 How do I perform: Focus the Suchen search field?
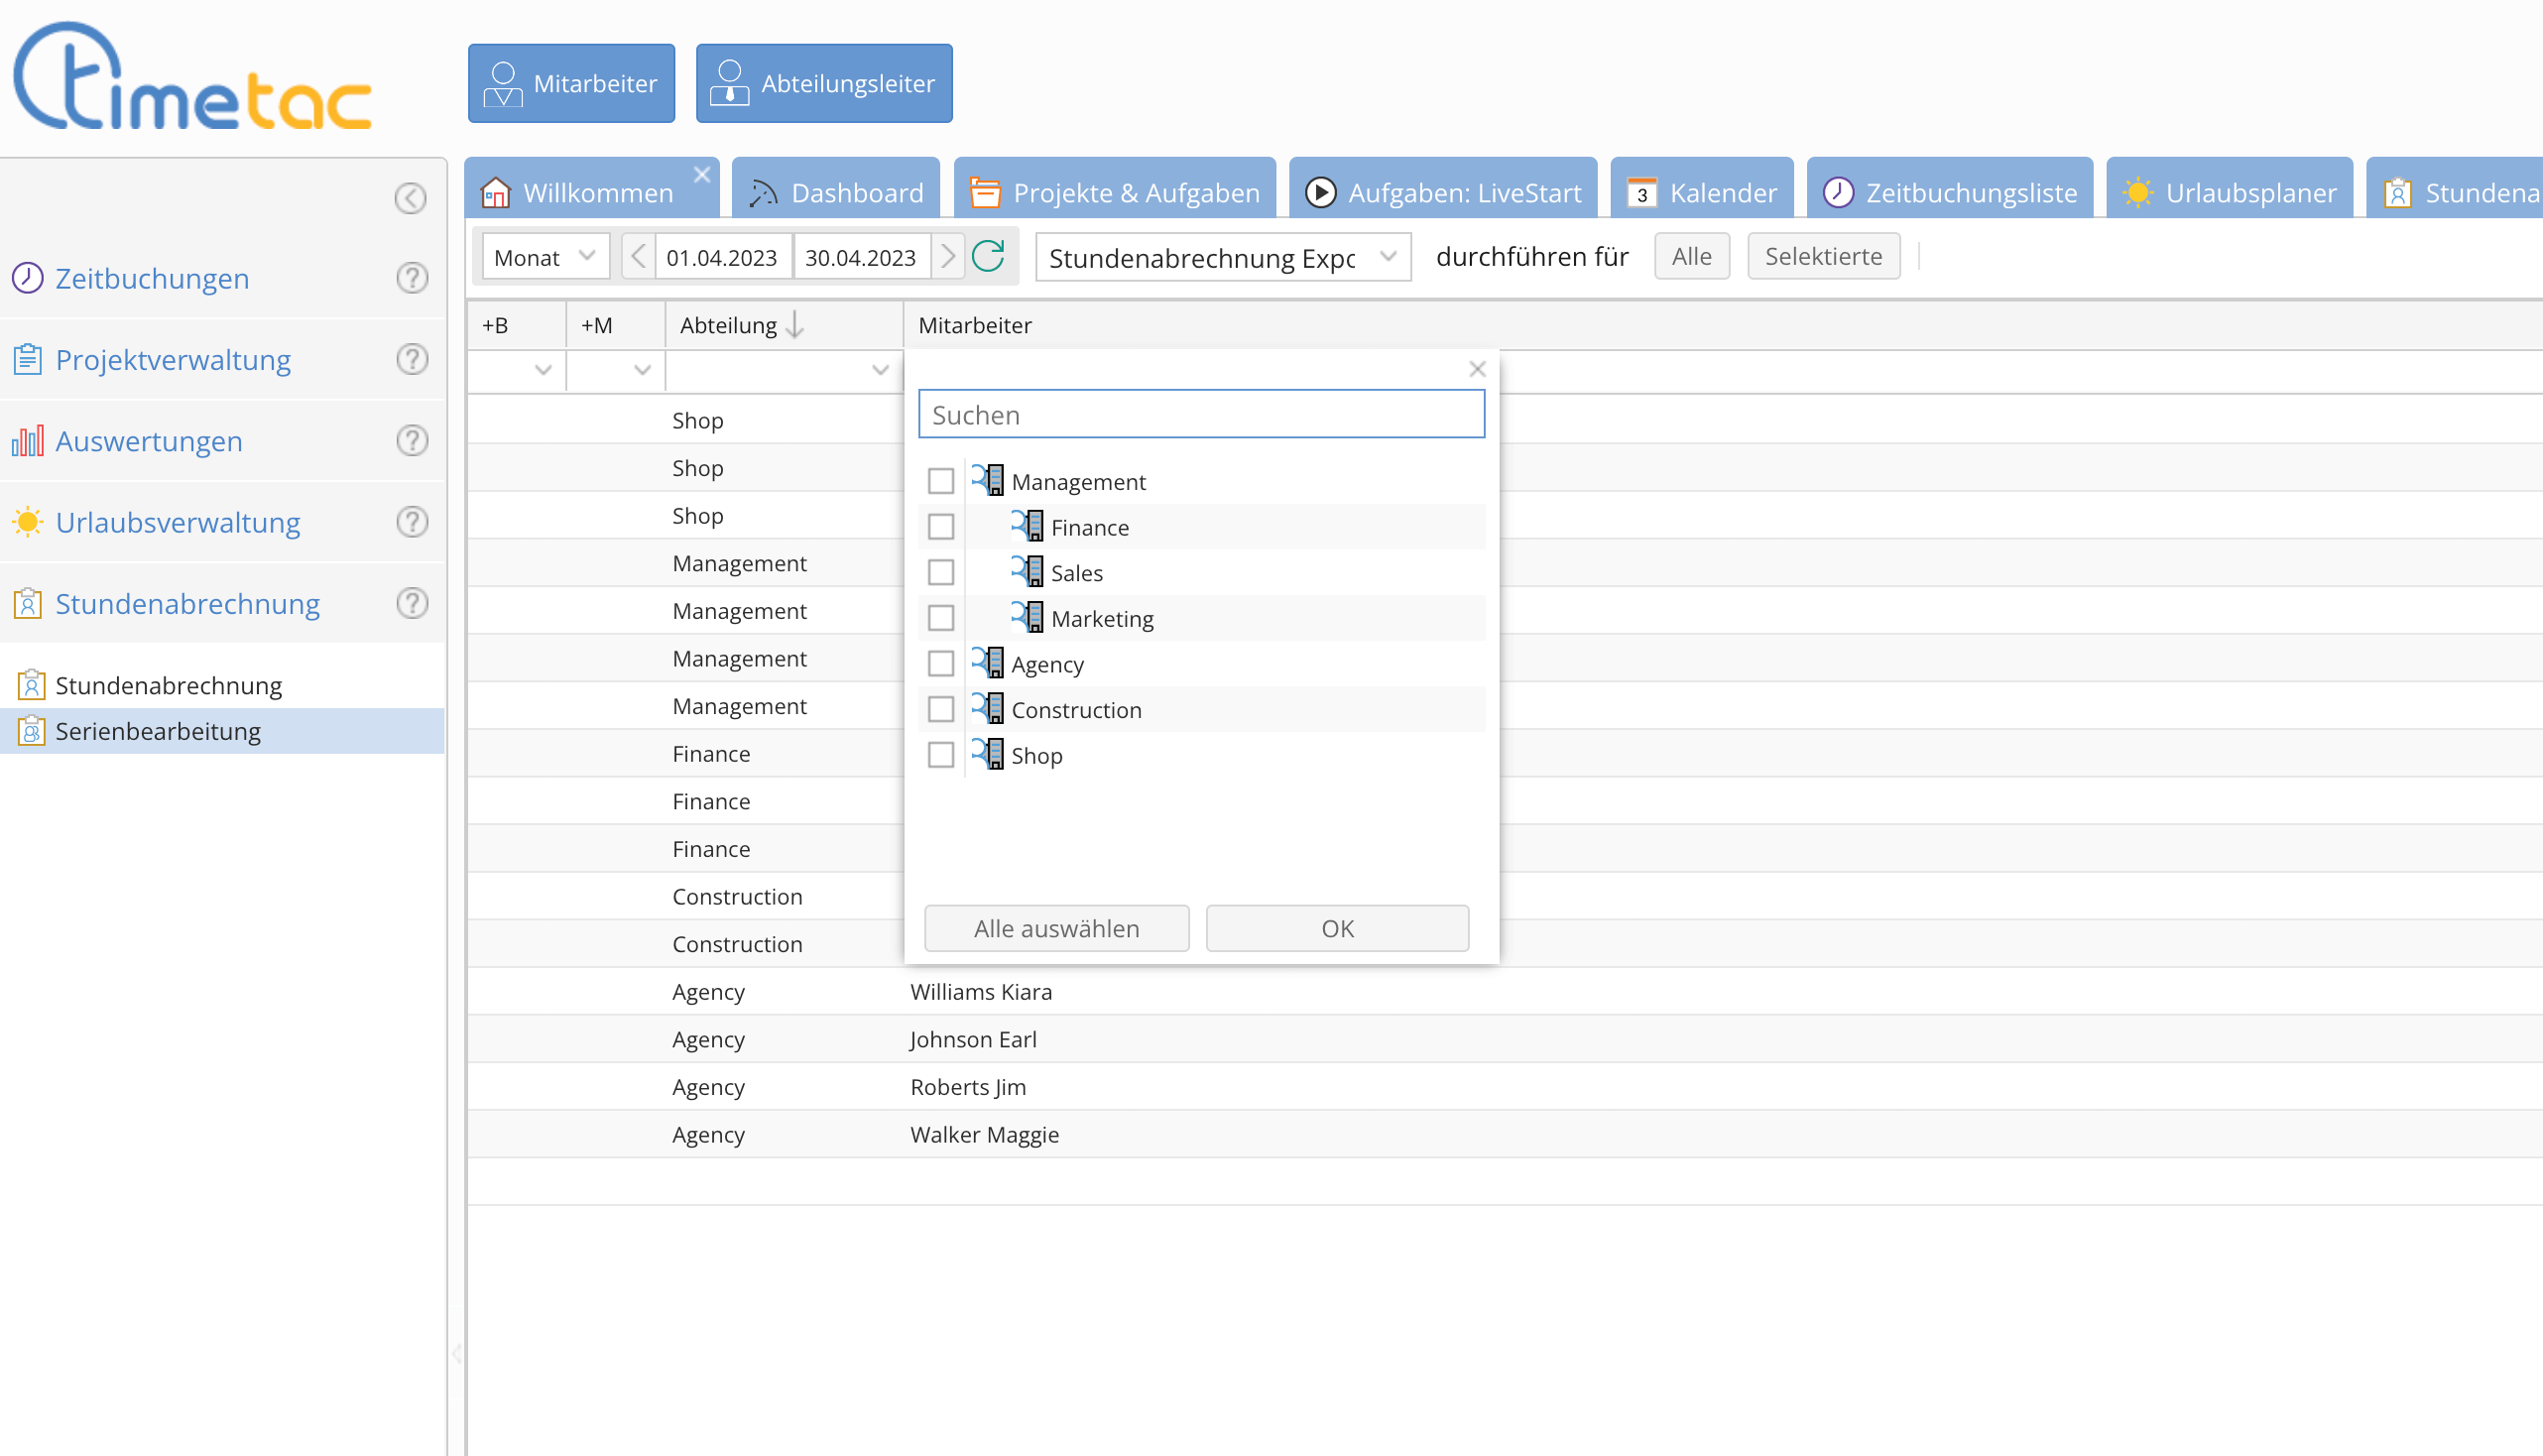pos(1202,414)
